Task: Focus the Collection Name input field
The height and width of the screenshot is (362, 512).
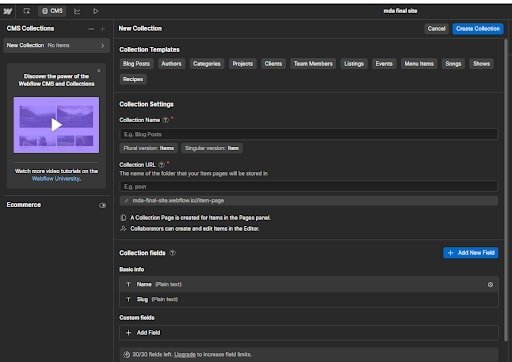Action: (x=309, y=134)
